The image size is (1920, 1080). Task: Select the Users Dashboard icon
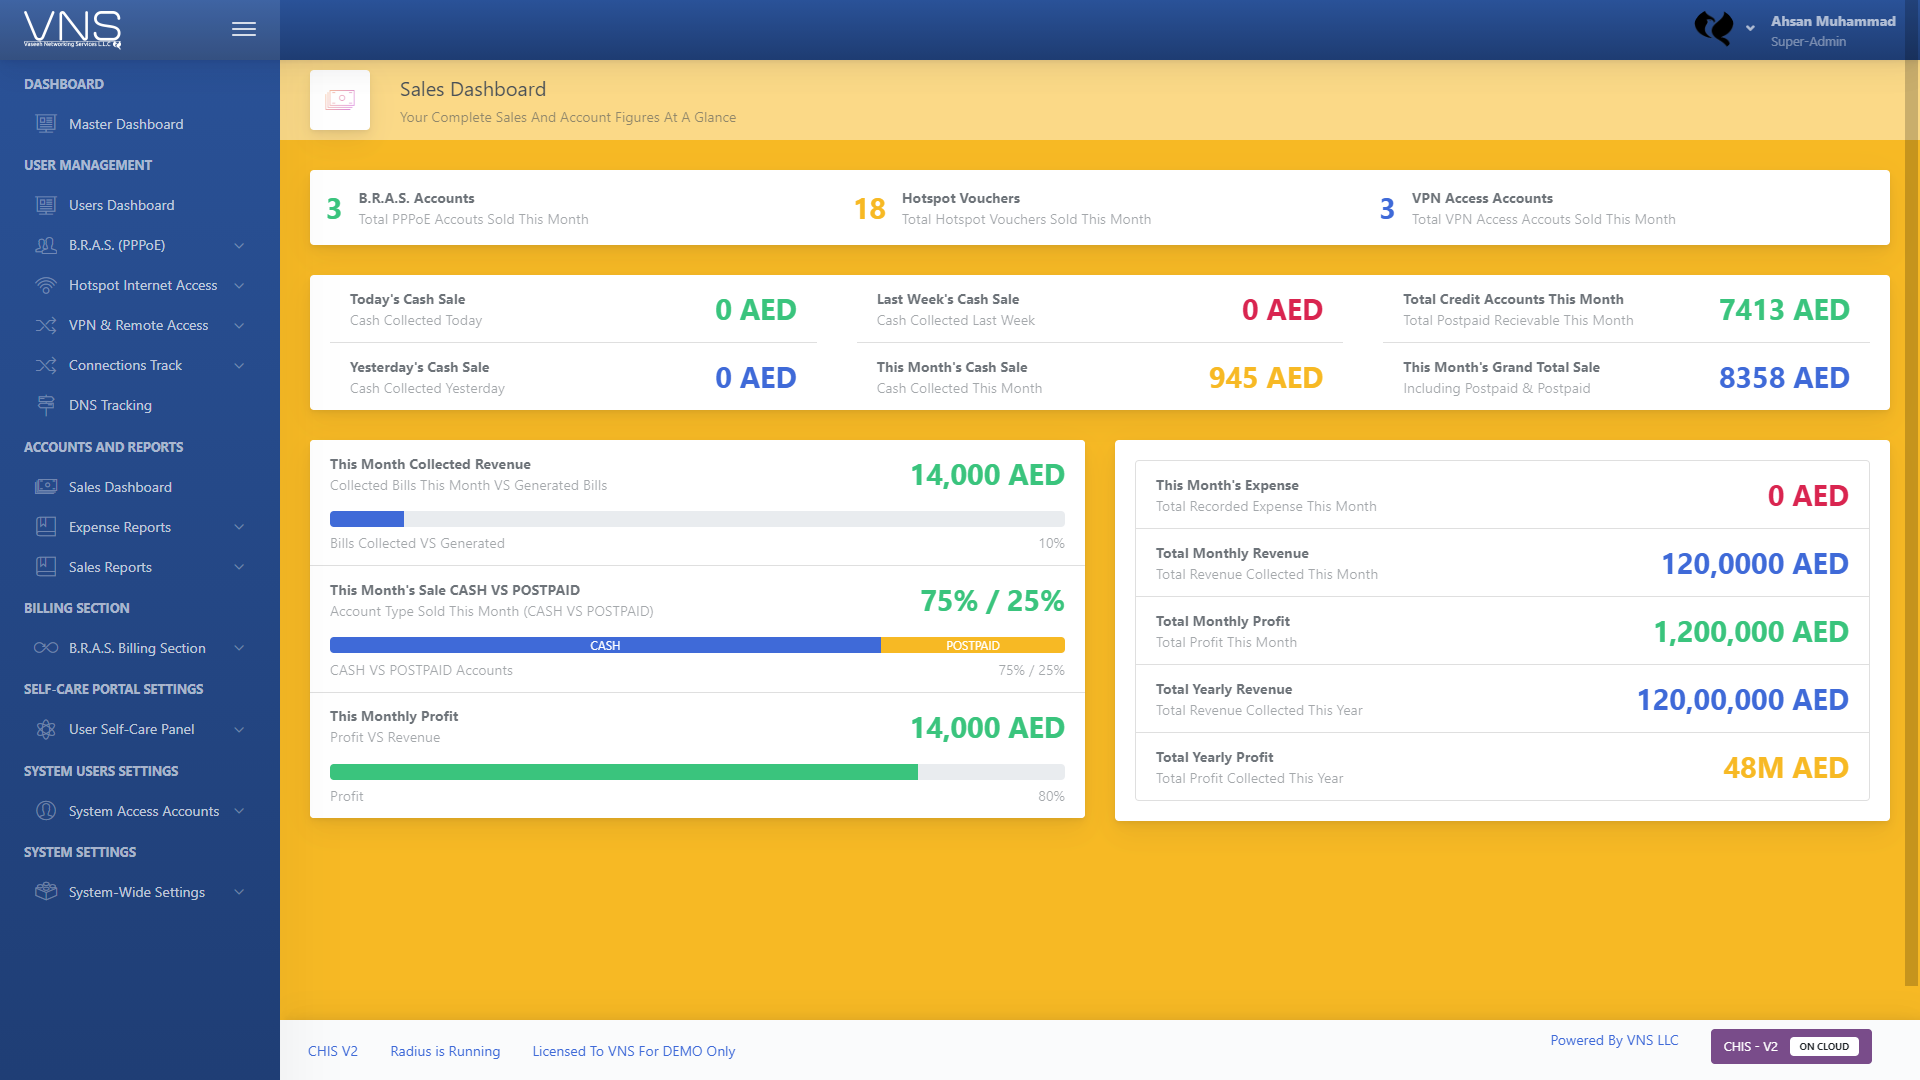pyautogui.click(x=45, y=204)
